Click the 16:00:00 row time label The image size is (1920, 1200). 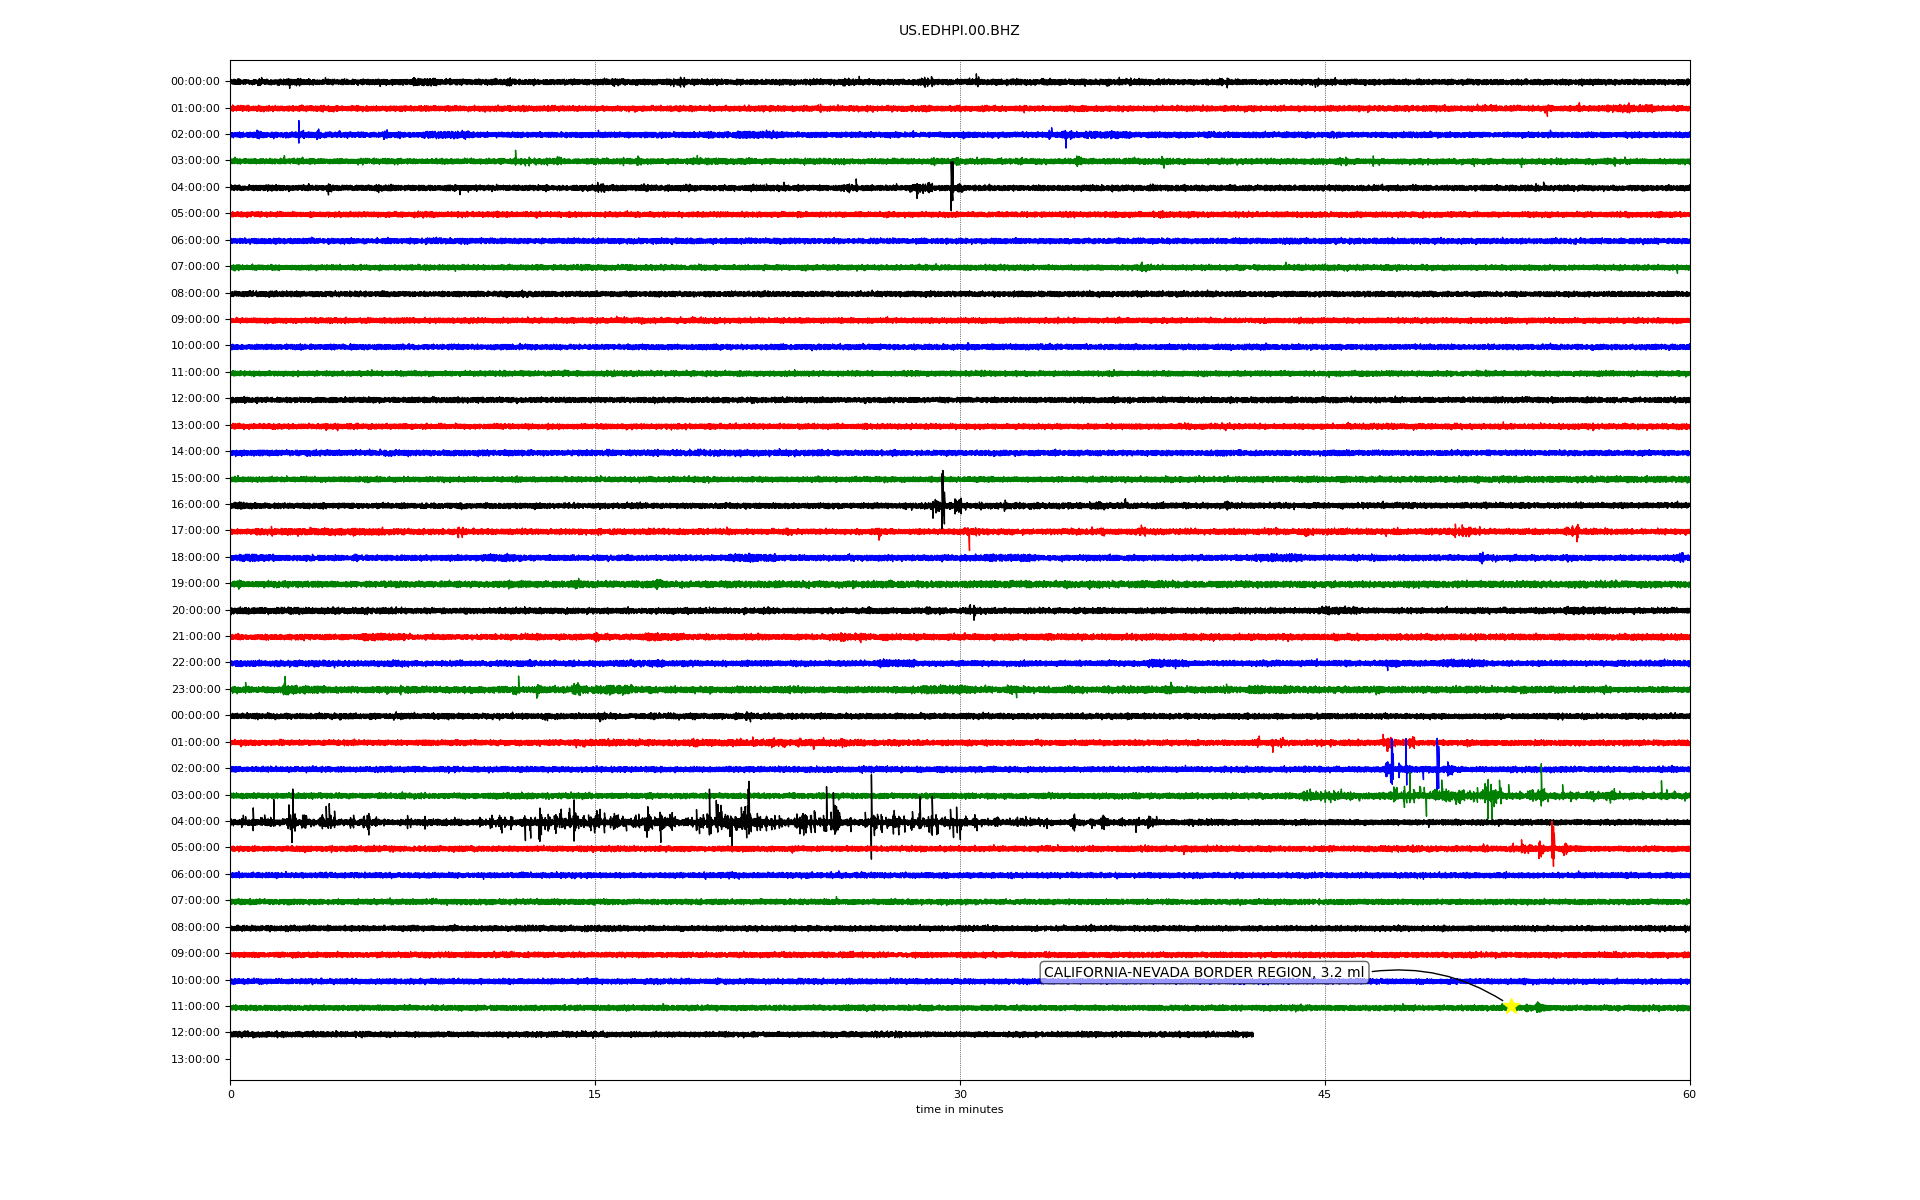(x=195, y=504)
